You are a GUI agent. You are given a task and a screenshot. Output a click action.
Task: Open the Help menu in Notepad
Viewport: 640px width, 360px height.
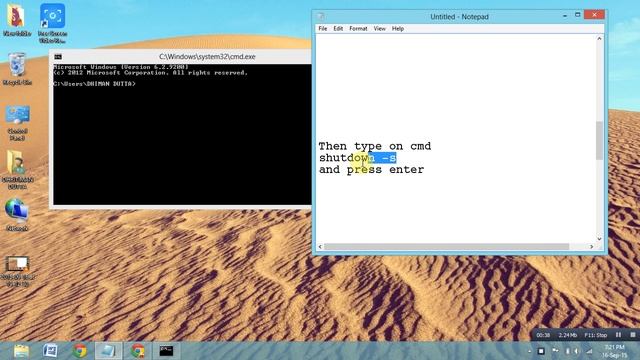[x=398, y=29]
